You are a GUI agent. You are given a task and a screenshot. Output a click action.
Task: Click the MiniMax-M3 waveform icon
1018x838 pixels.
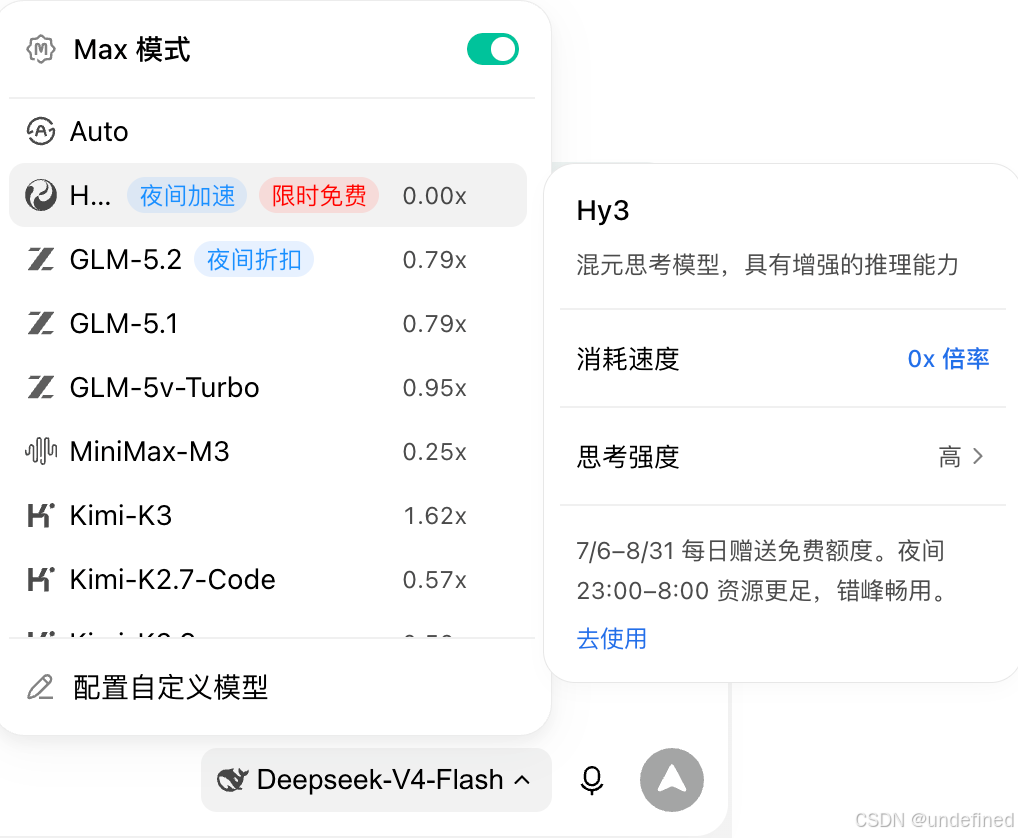(x=41, y=451)
